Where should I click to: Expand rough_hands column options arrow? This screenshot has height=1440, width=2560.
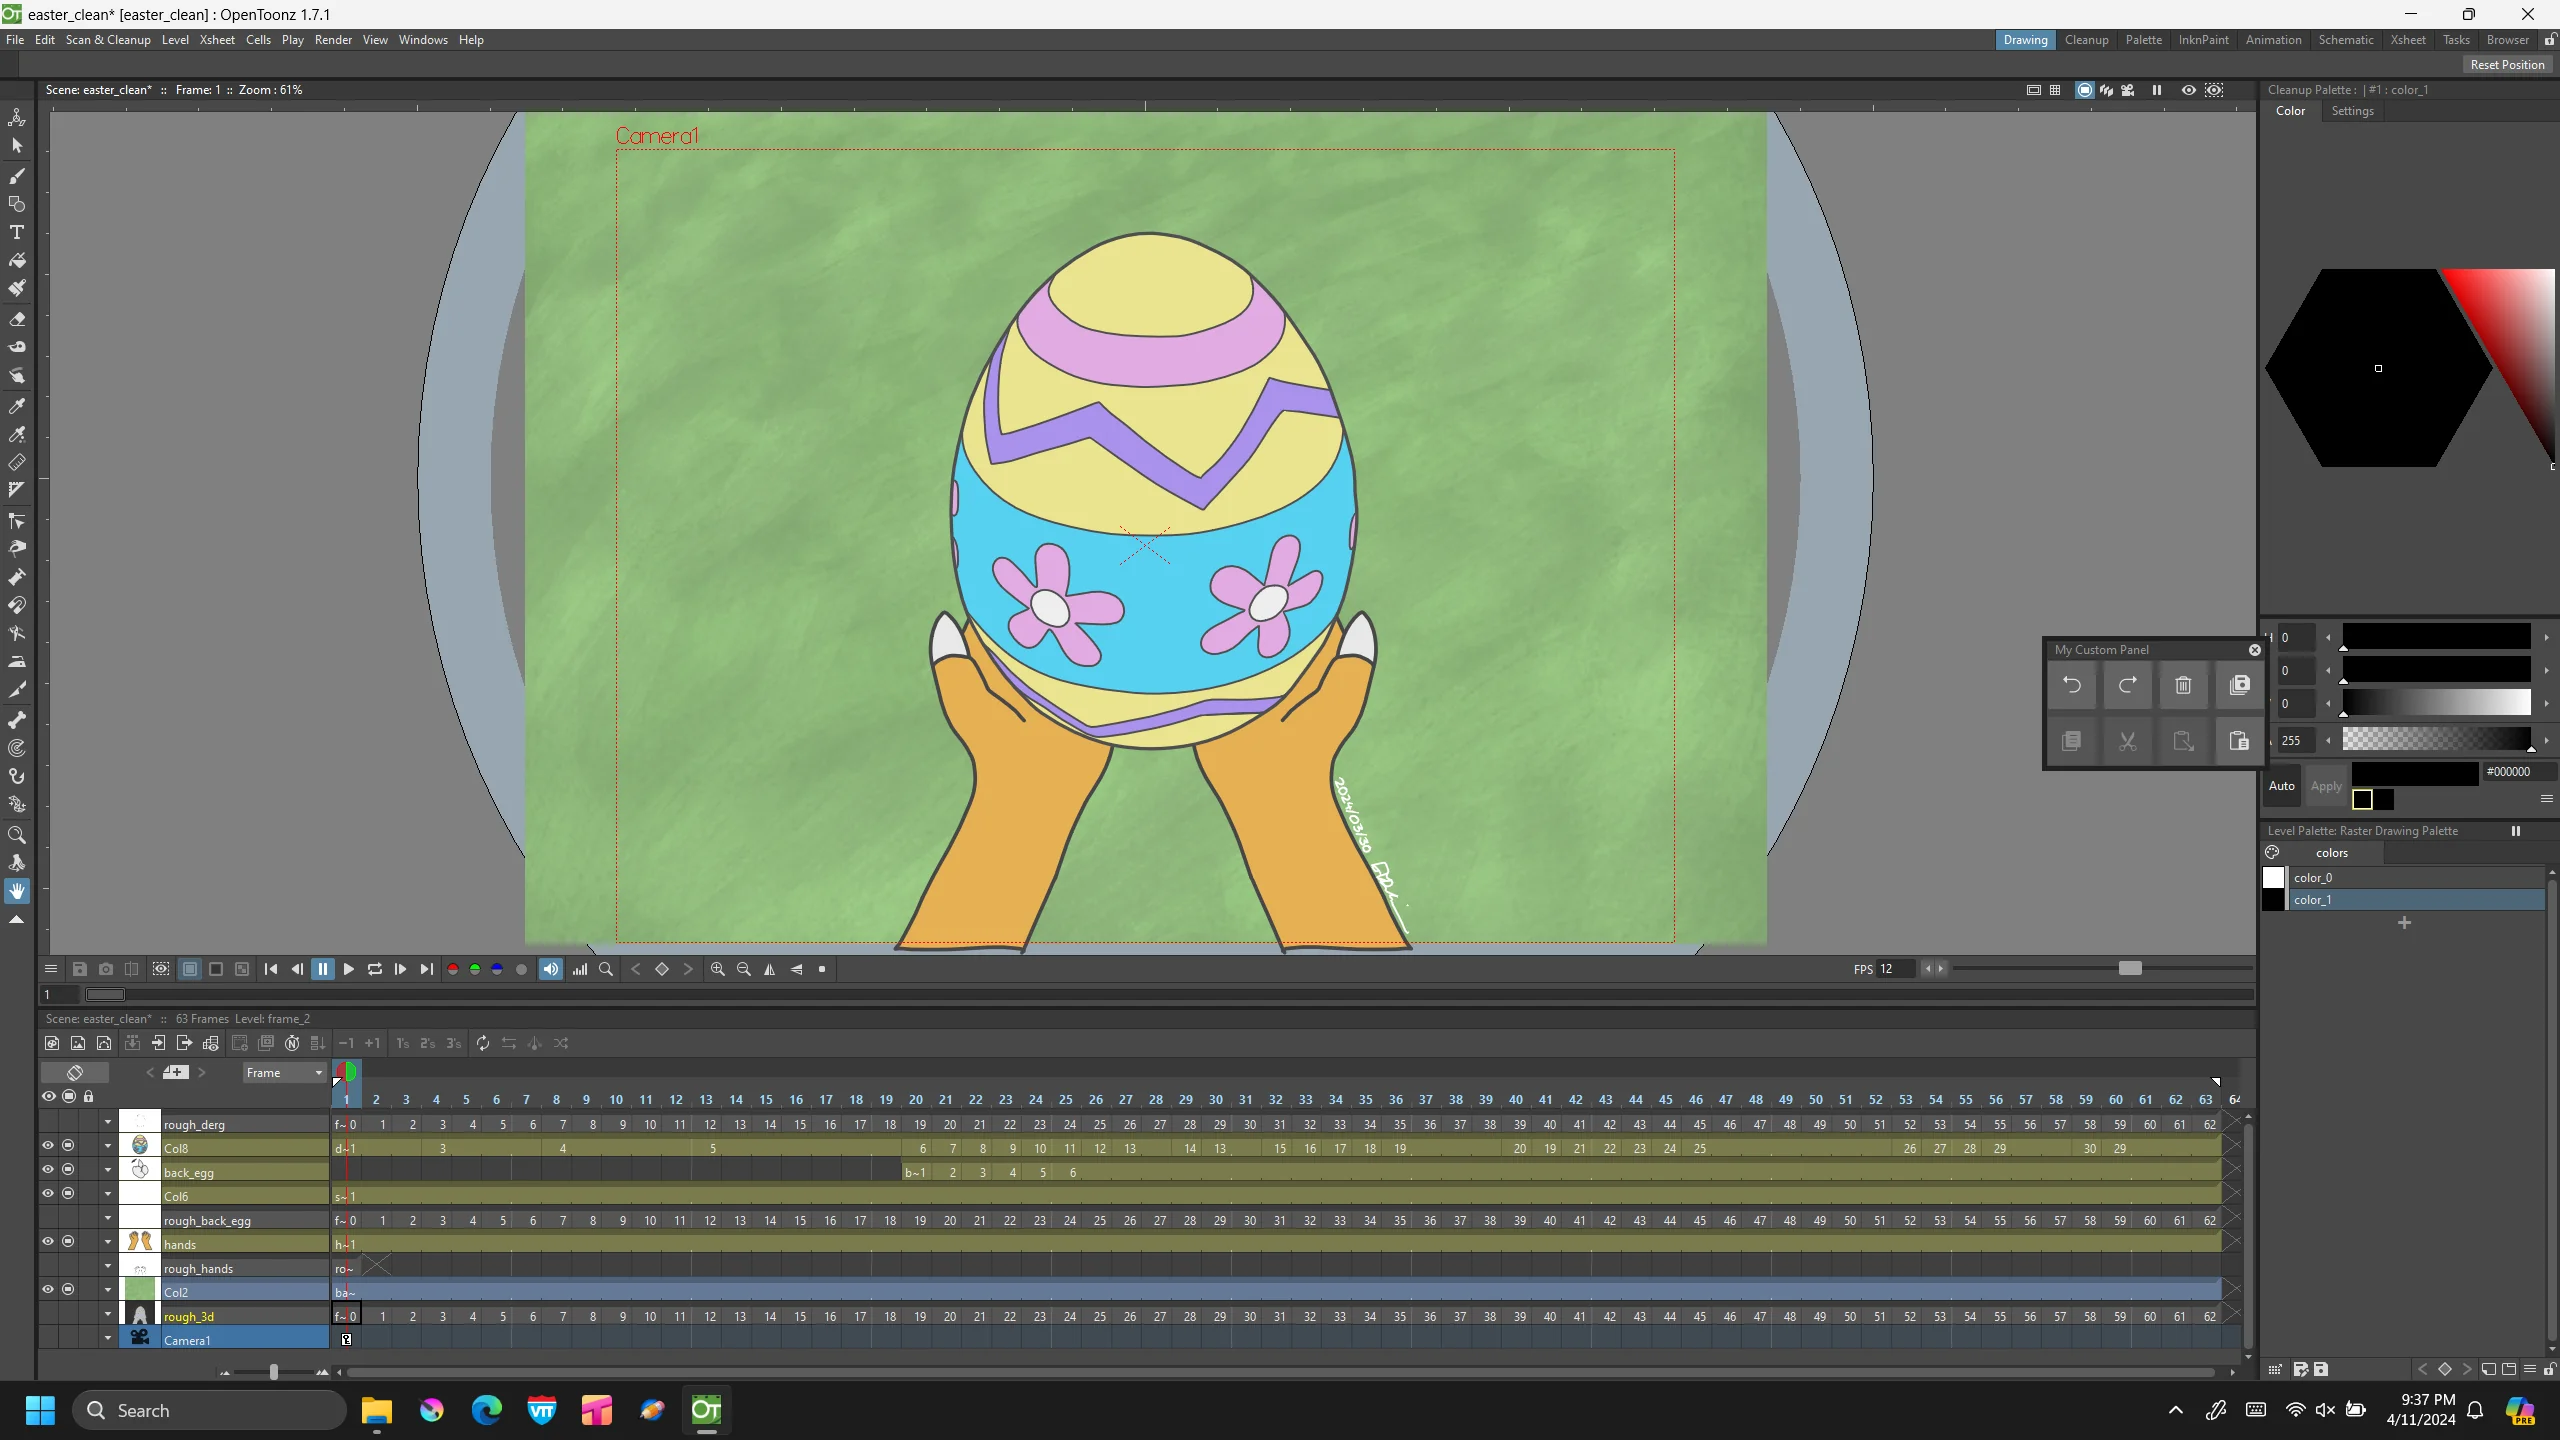tap(108, 1266)
